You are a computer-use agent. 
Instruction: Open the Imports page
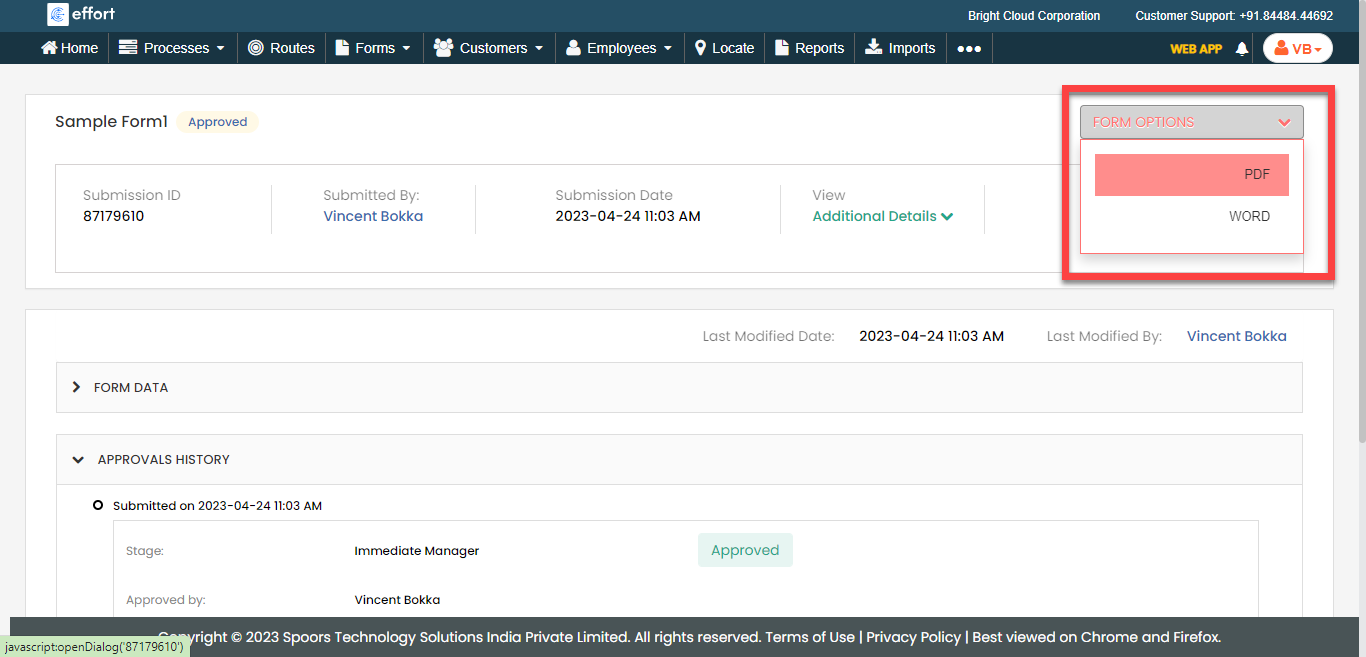coord(900,48)
